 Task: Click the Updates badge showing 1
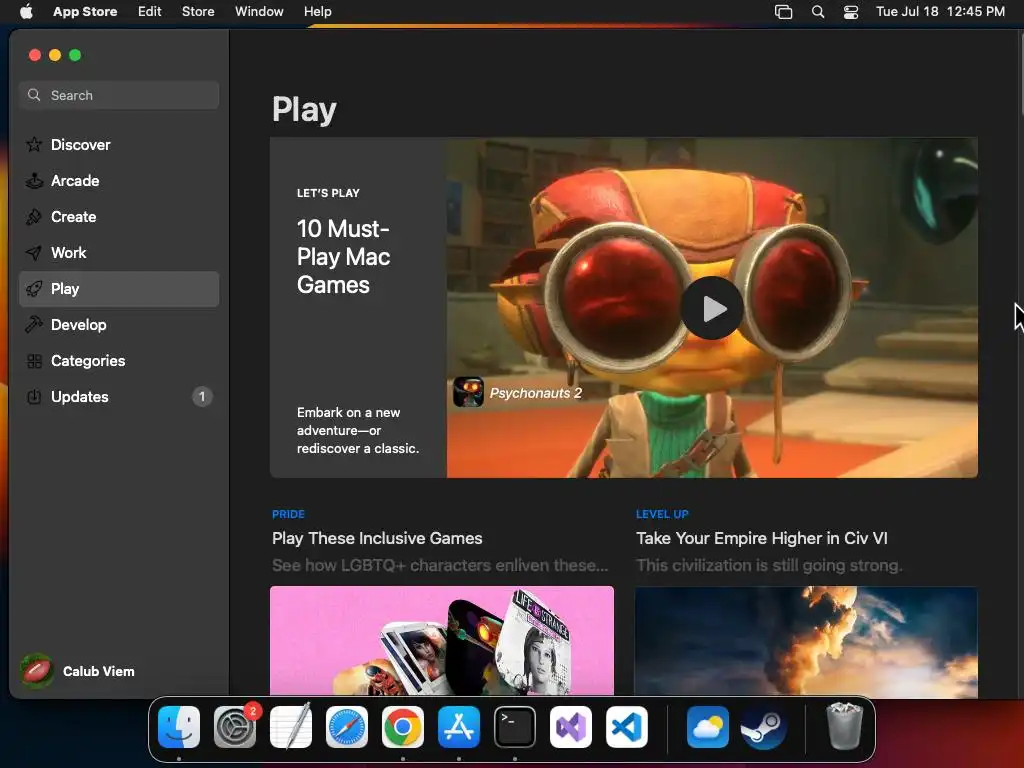(202, 396)
